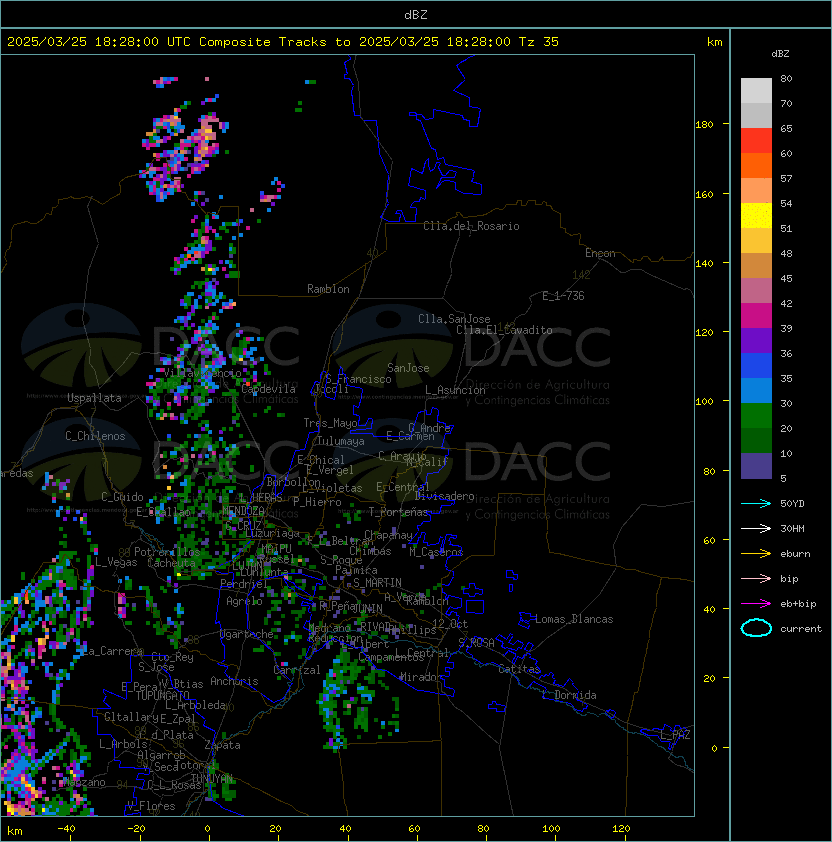Click the 'La_Carrera' place label

113,651
